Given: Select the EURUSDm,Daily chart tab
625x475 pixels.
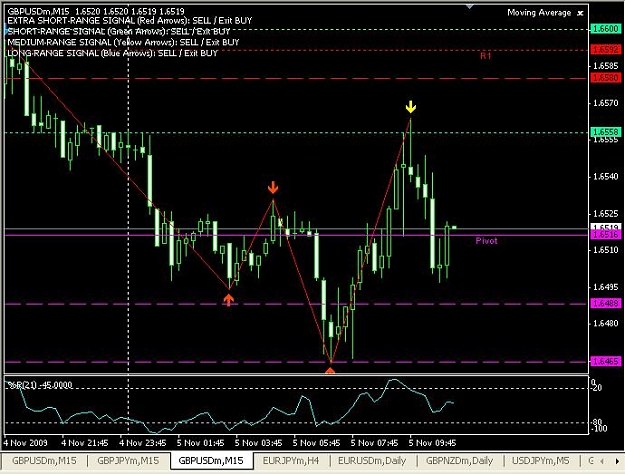Looking at the screenshot, I should pos(372,461).
